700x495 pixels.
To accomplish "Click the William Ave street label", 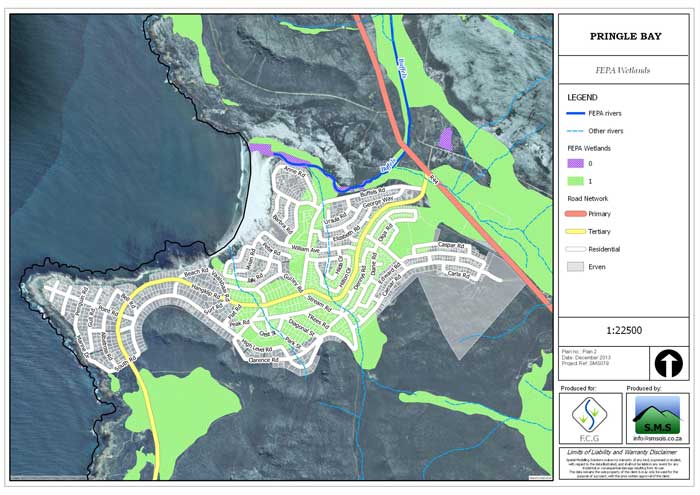I will (306, 249).
